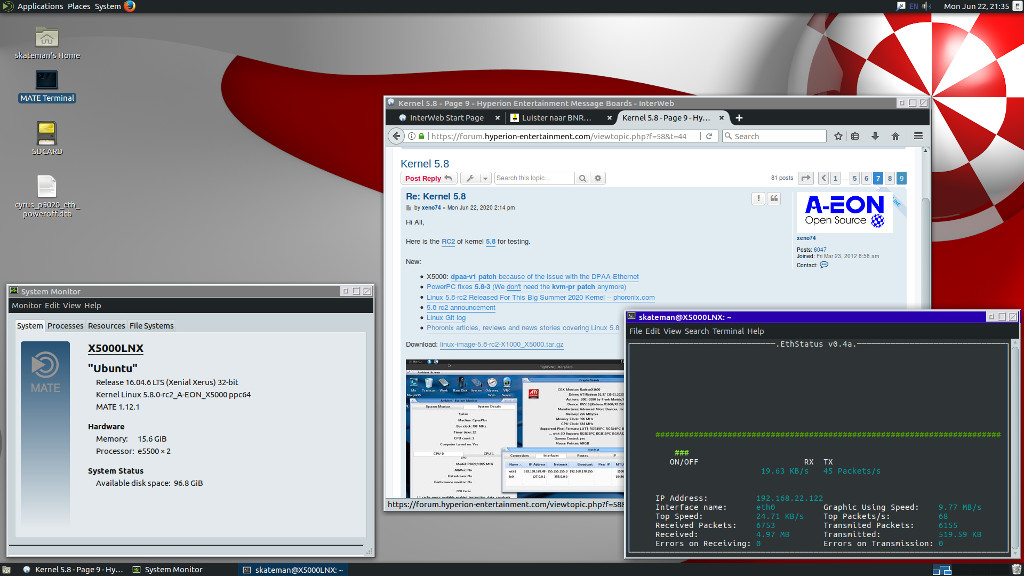Open the Places menu
The width and height of the screenshot is (1024, 576).
[79, 6]
